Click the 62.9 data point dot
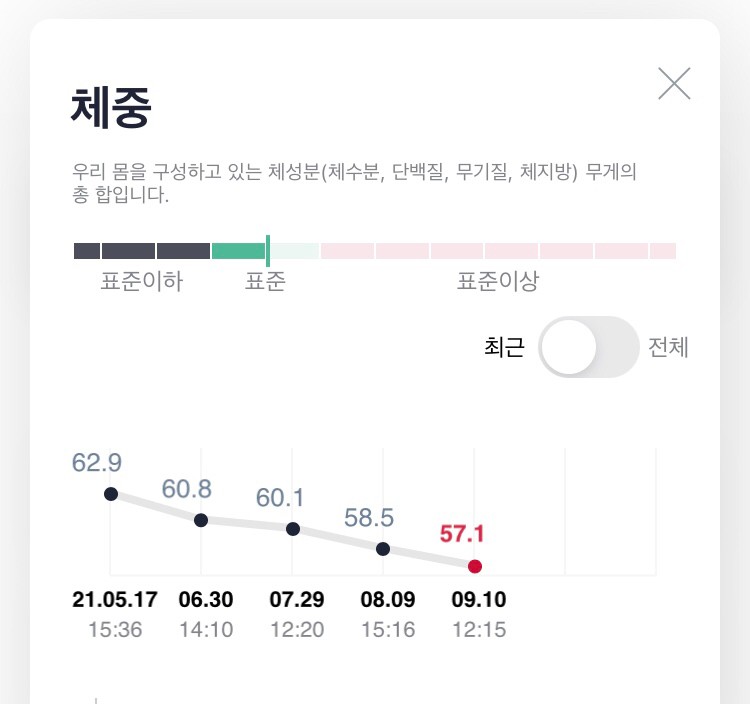 click(111, 494)
